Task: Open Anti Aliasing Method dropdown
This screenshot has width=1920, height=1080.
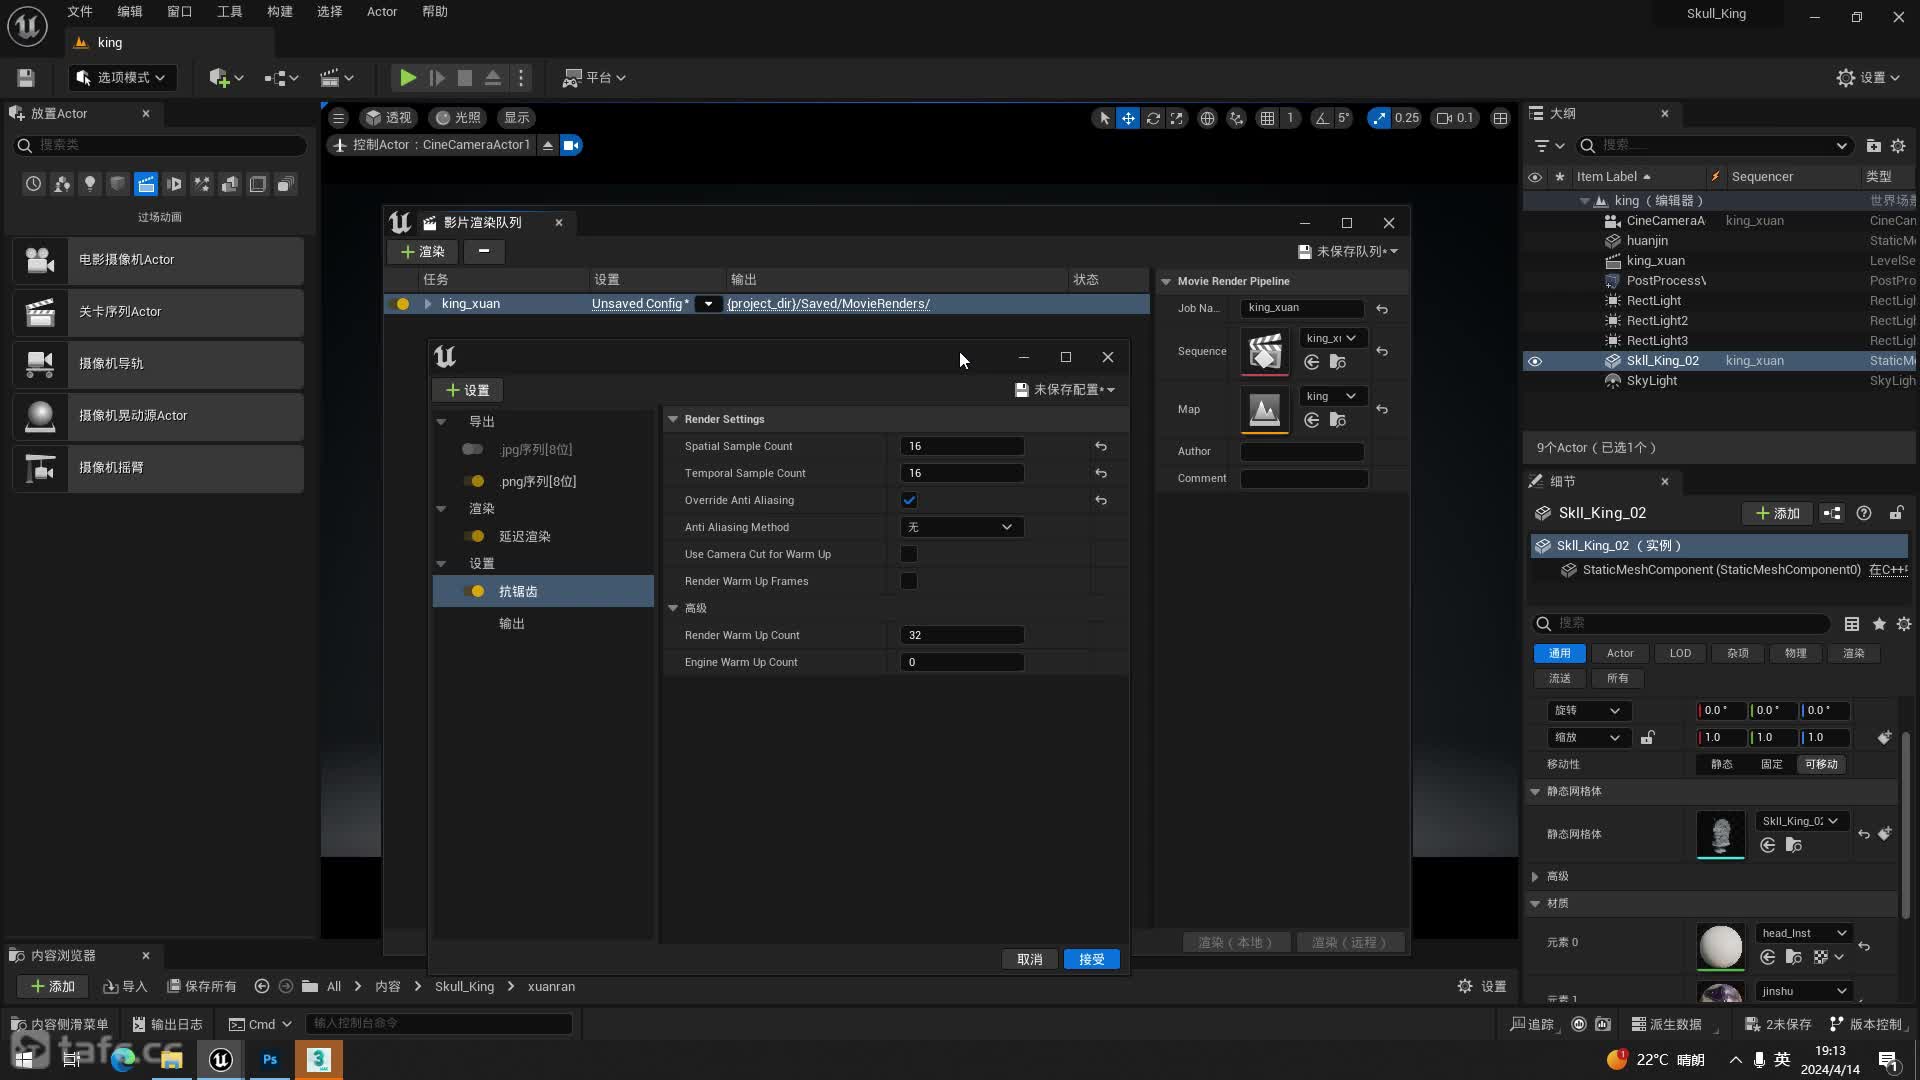Action: (961, 527)
